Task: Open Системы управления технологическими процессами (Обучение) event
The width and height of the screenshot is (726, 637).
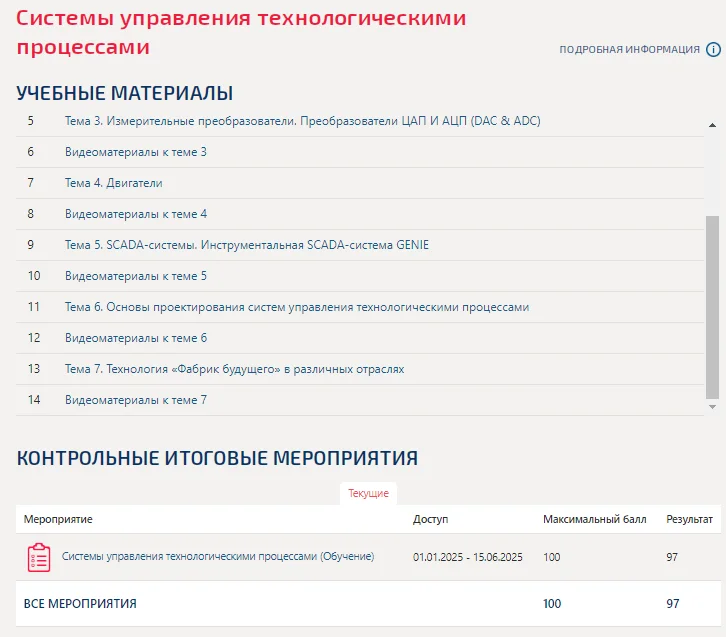Action: point(218,556)
